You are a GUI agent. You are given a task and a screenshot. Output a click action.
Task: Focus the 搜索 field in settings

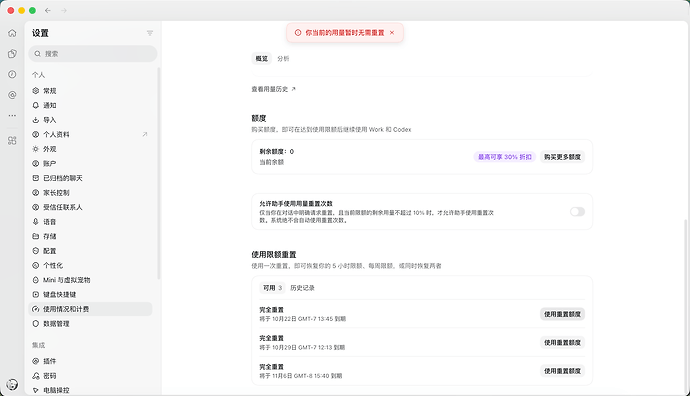(x=93, y=54)
